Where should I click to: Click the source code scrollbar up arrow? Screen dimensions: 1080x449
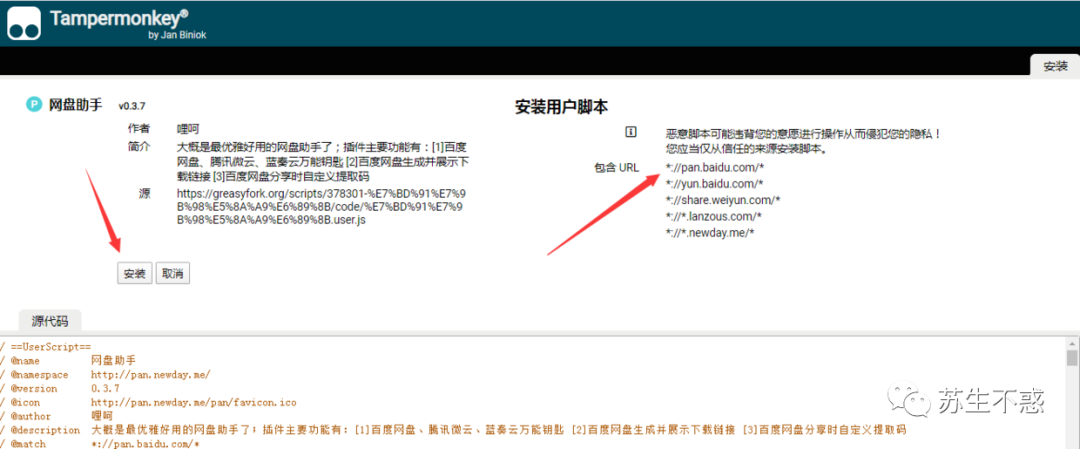coord(1072,342)
